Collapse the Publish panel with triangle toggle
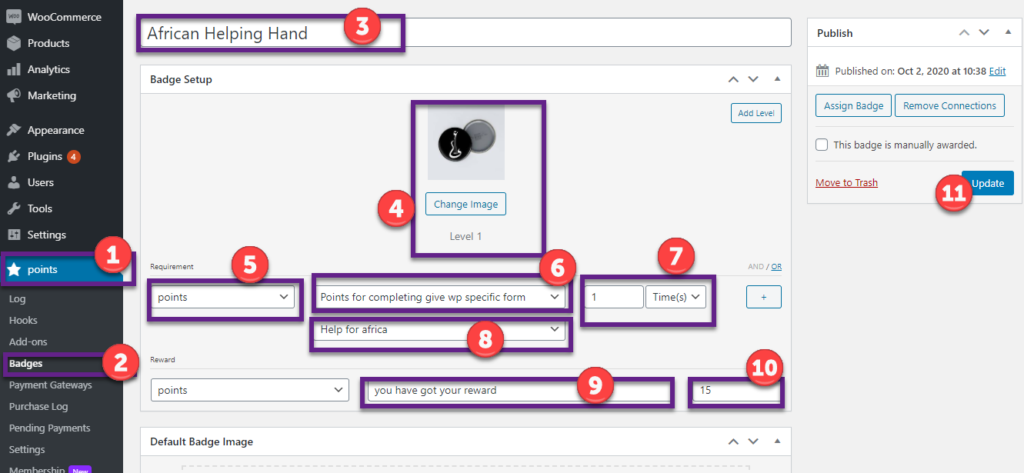This screenshot has height=473, width=1024. pos(1008,33)
